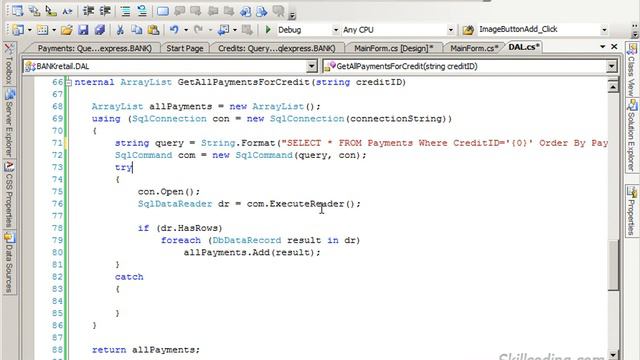This screenshot has height=360, width=640.
Task: Open the Solution Explorer side panel
Action: click(631, 136)
